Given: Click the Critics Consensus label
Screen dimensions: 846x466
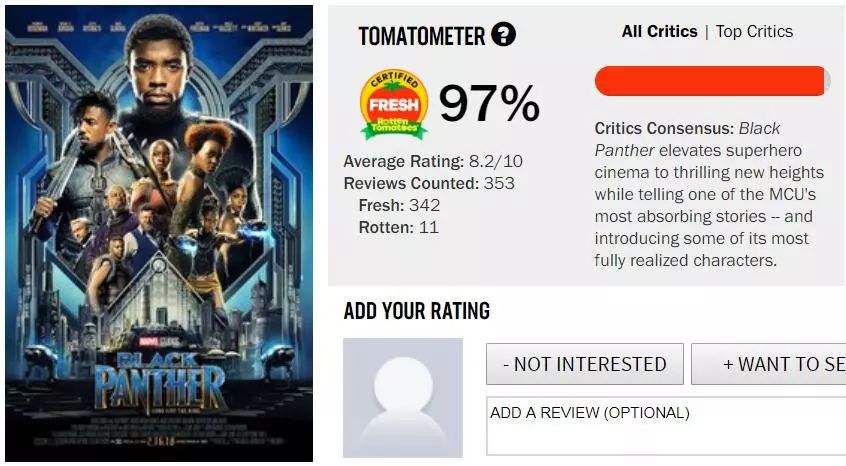Looking at the screenshot, I should tap(664, 128).
